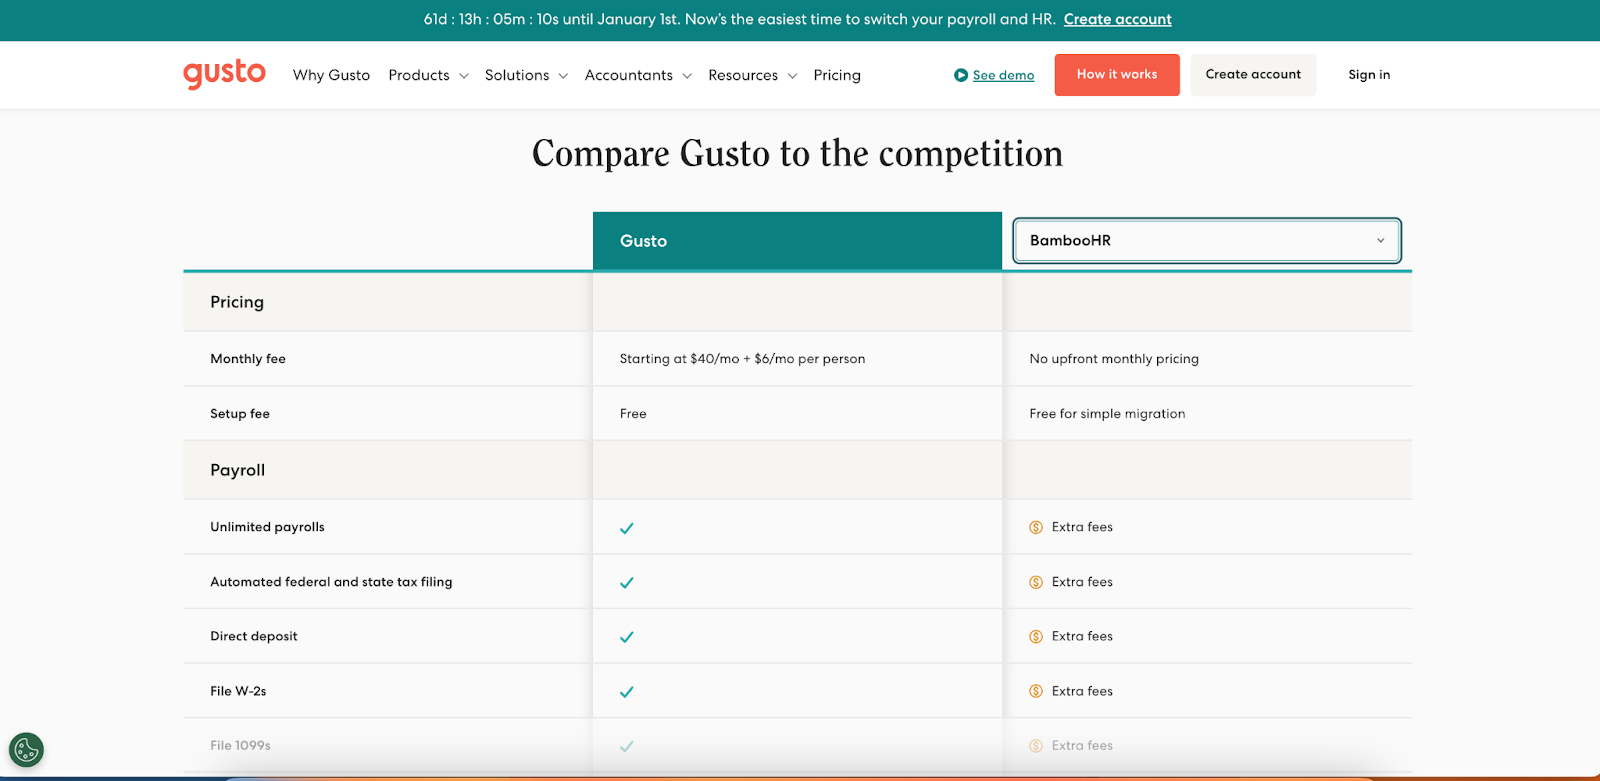Expand the Resources menu
Image resolution: width=1600 pixels, height=781 pixels.
752,75
